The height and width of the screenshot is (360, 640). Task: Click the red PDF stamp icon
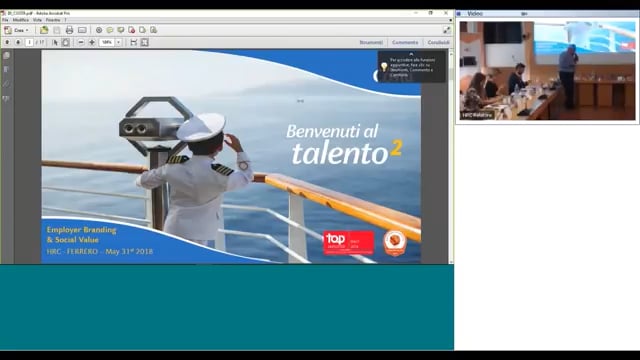(131, 30)
